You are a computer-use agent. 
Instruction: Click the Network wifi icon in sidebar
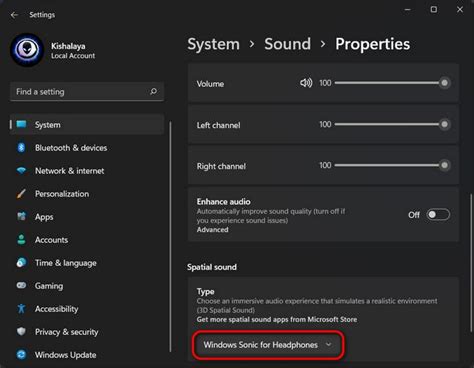click(21, 171)
